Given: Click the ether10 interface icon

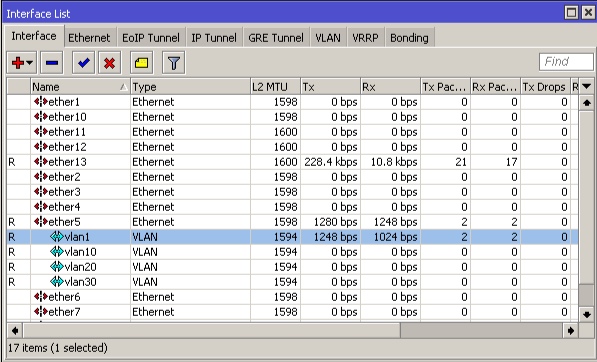Looking at the screenshot, I should 40,116.
